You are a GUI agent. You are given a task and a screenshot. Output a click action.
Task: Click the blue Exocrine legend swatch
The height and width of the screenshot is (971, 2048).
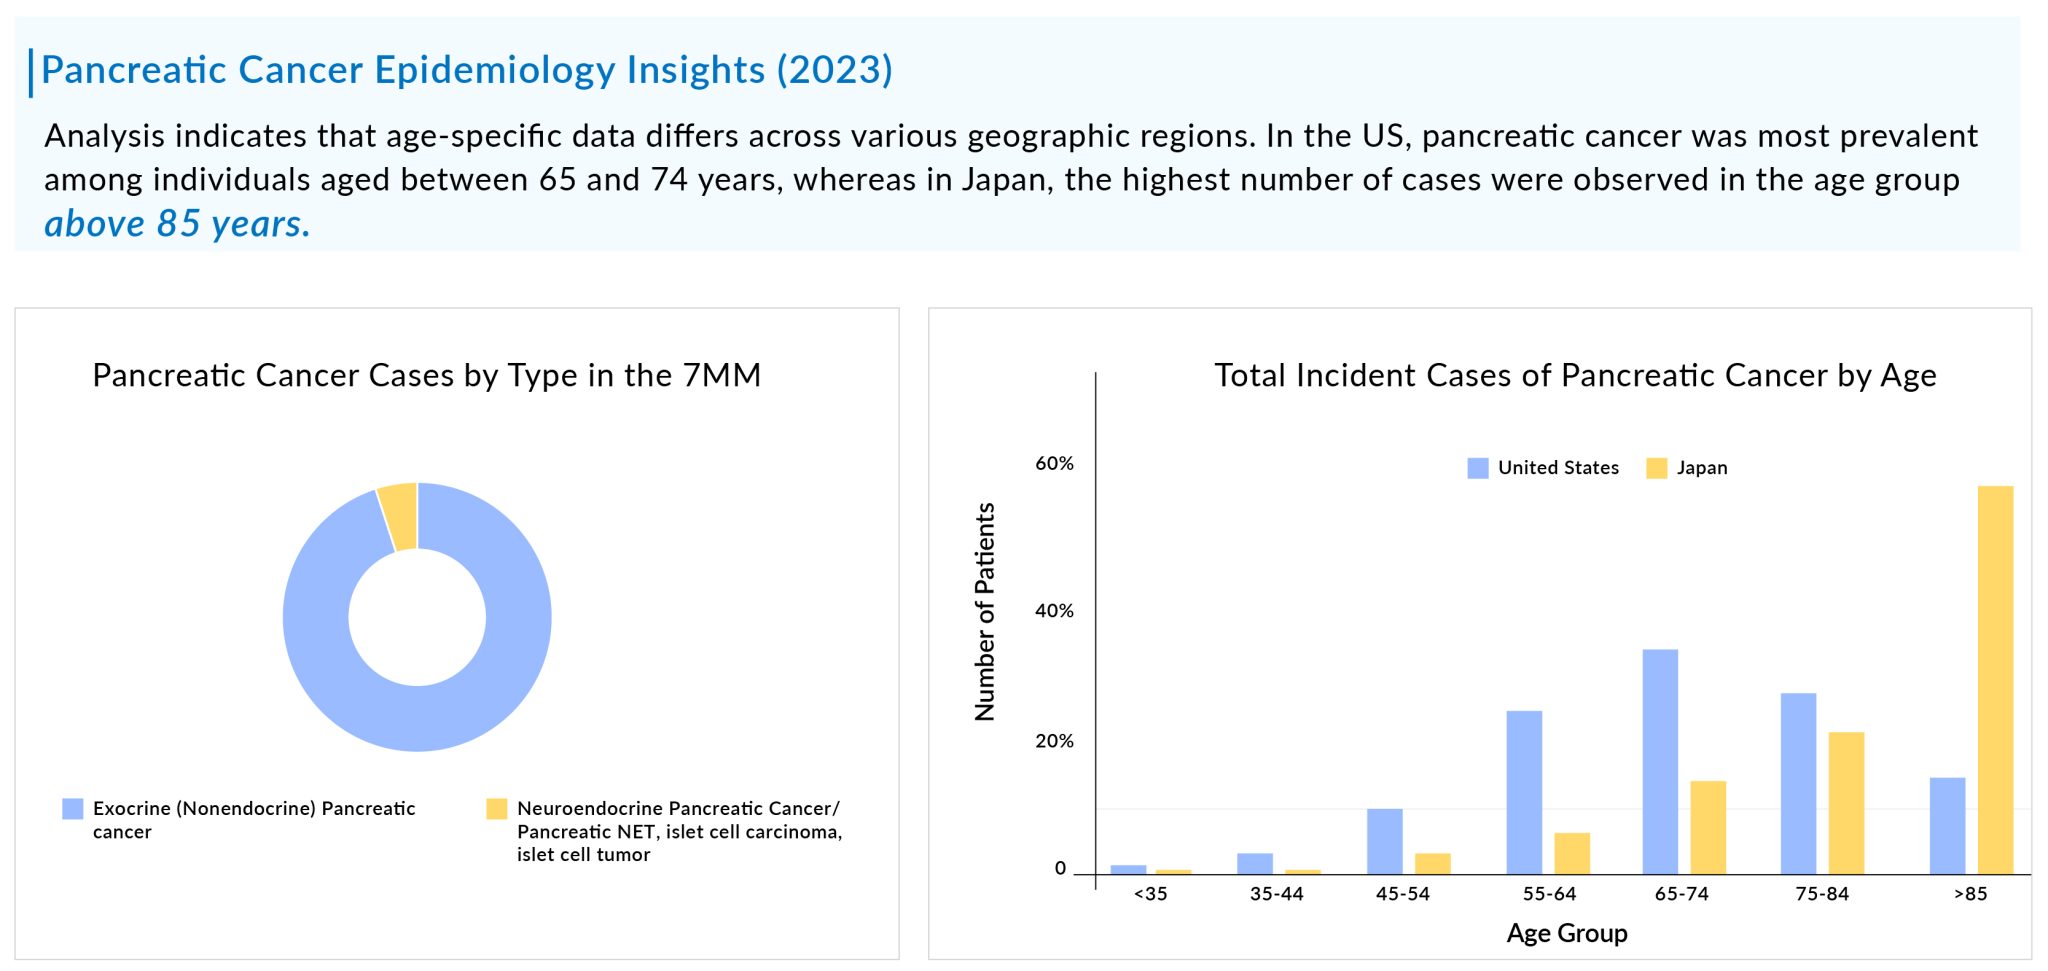click(73, 808)
